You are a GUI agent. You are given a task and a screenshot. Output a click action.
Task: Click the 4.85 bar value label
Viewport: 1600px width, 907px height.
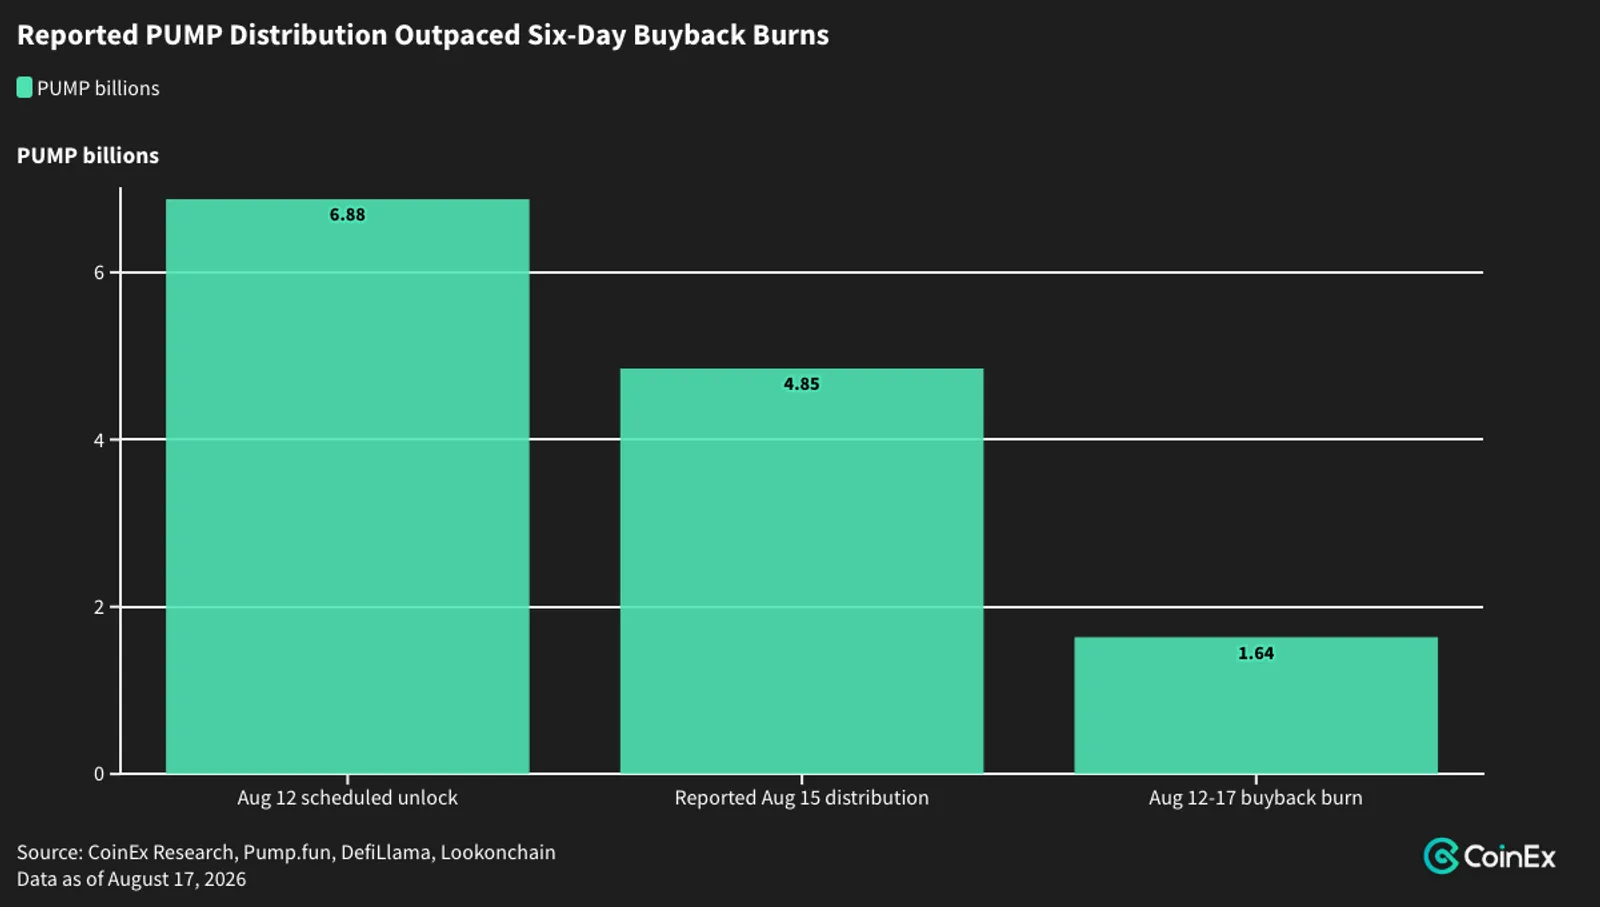click(x=801, y=384)
